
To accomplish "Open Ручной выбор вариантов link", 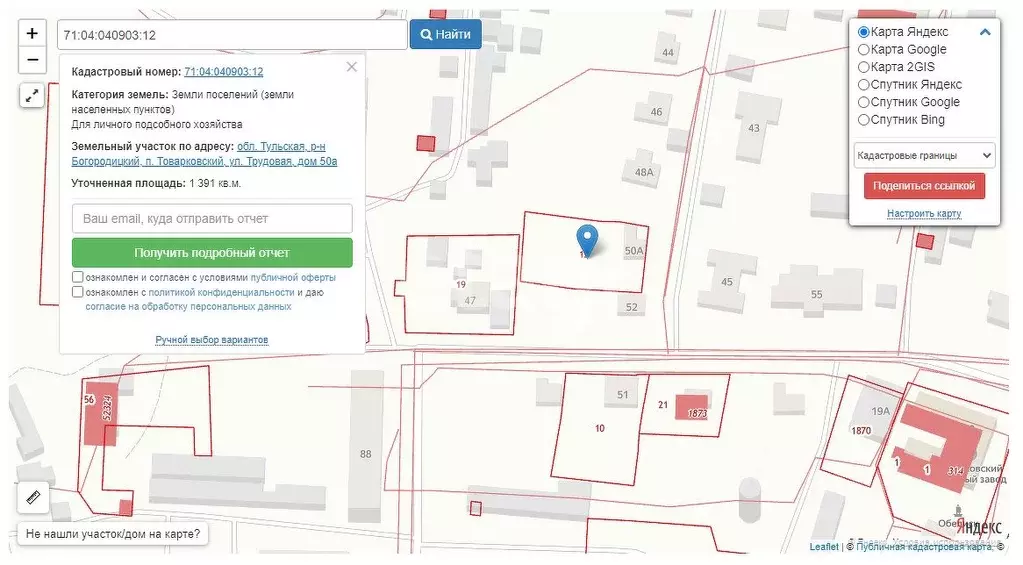I will pos(211,340).
